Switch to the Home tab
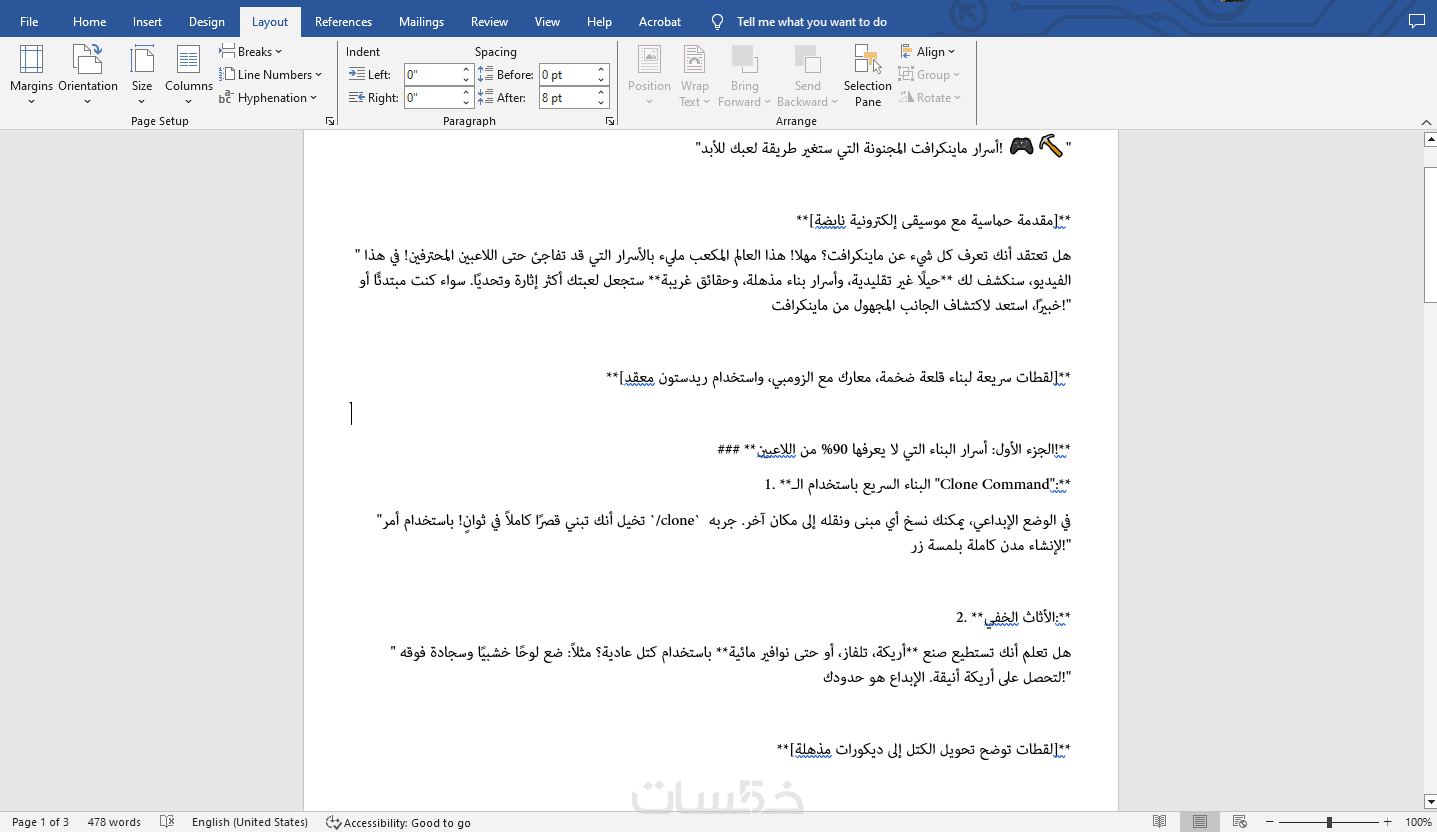 [x=89, y=21]
